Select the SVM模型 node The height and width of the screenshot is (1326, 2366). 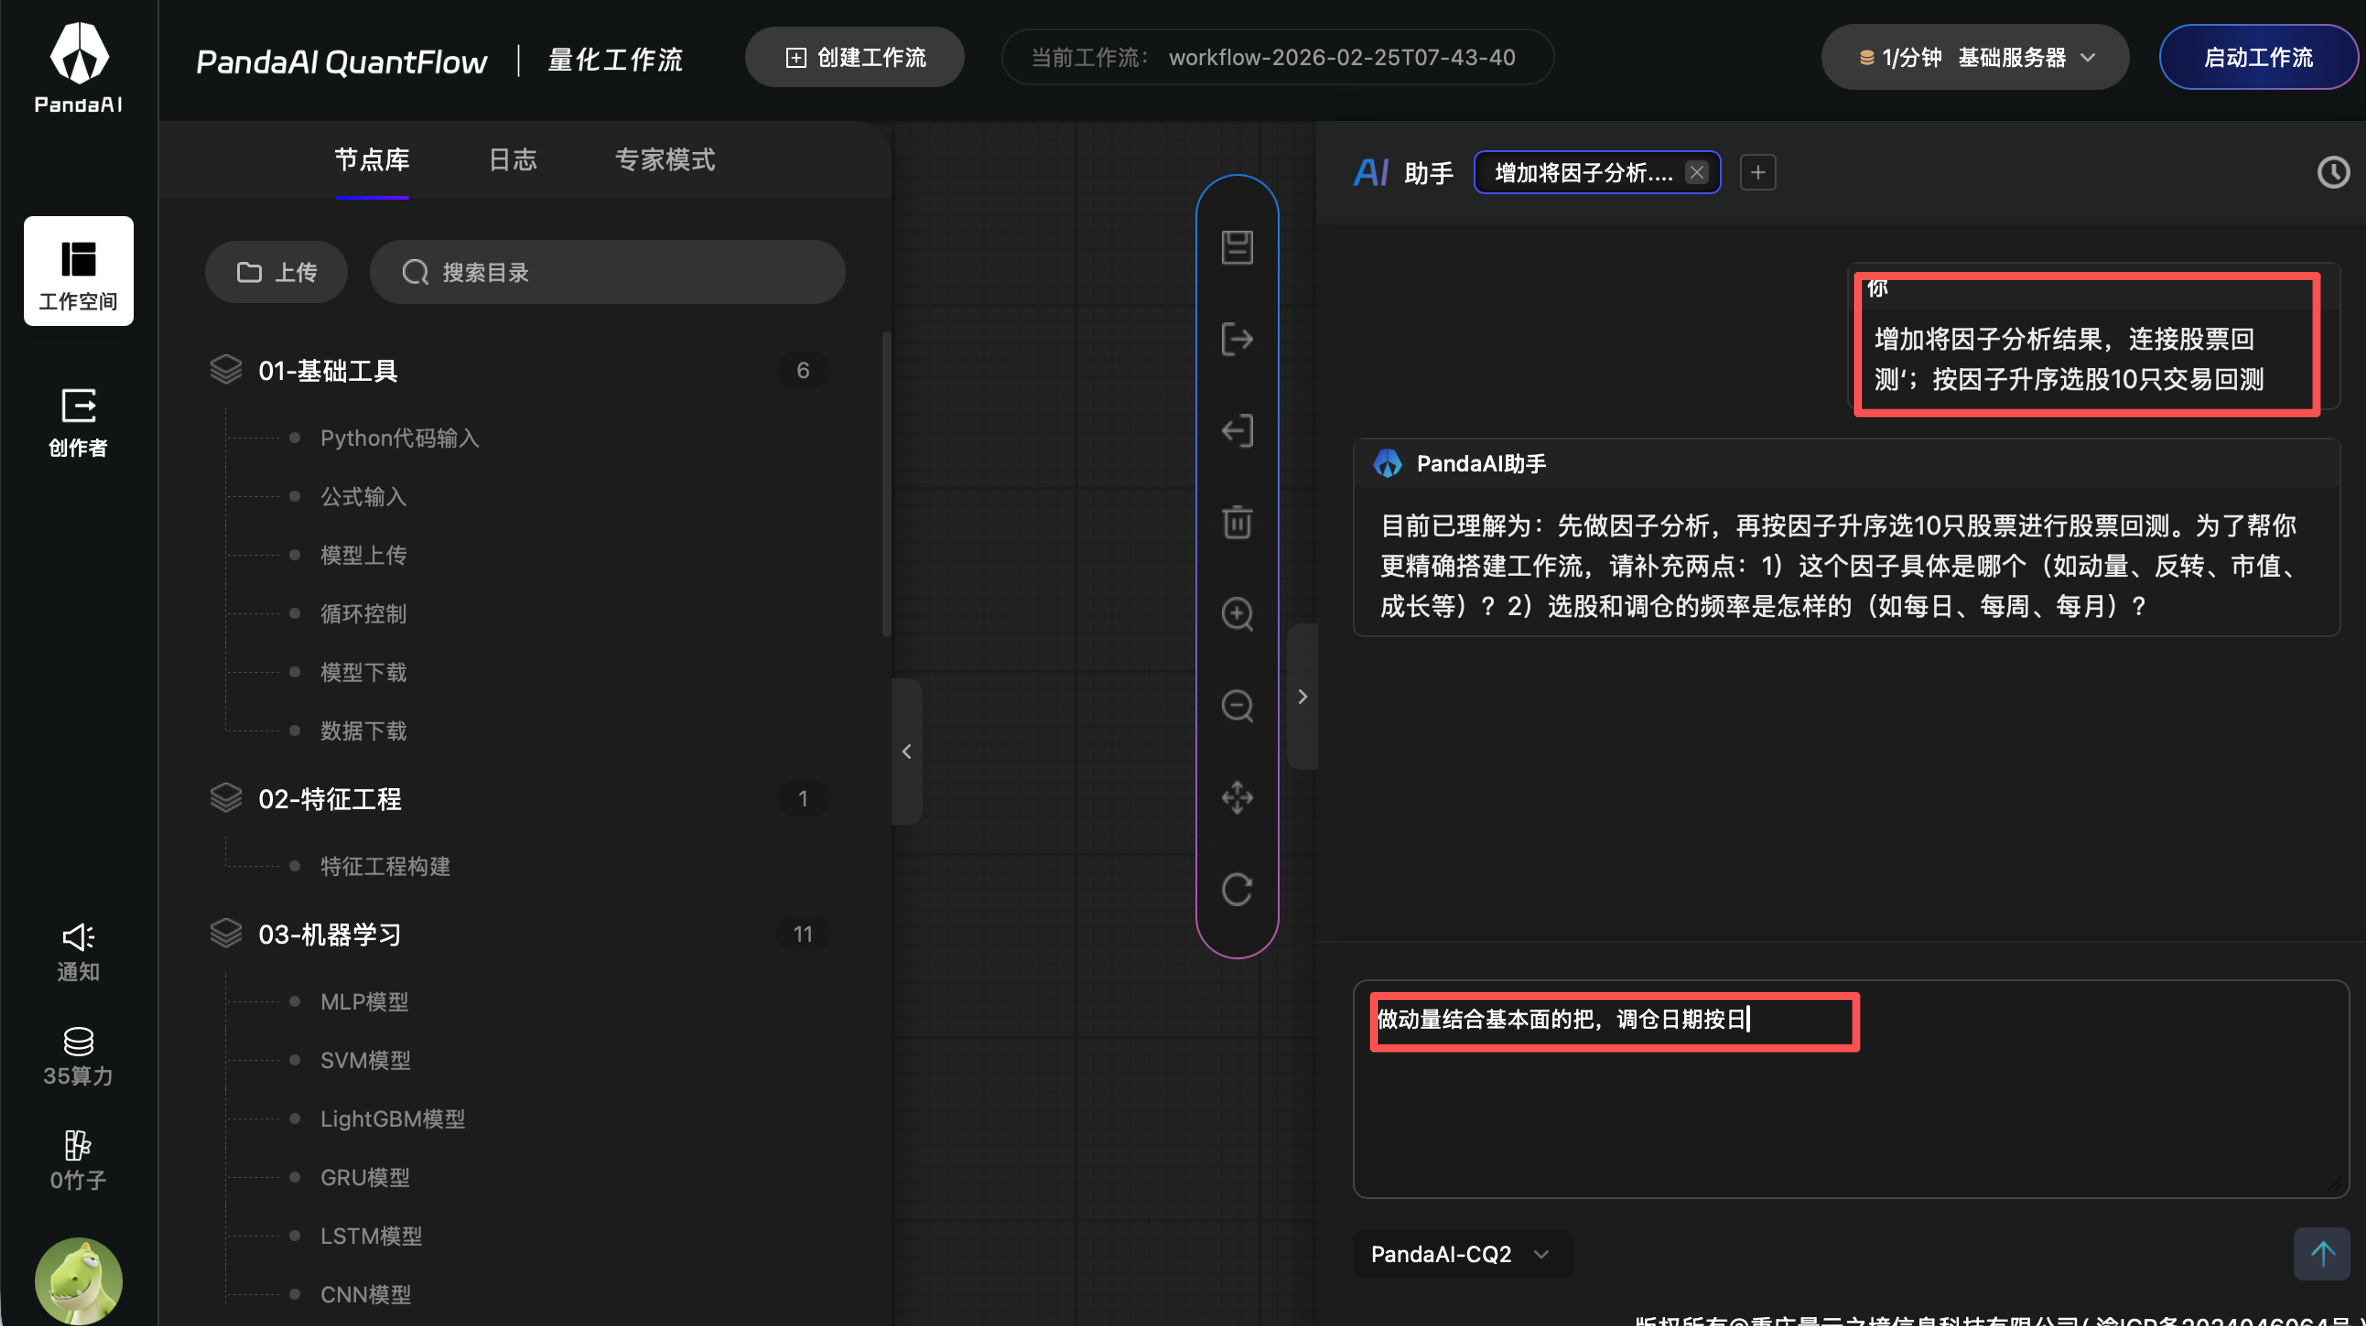tap(365, 1060)
